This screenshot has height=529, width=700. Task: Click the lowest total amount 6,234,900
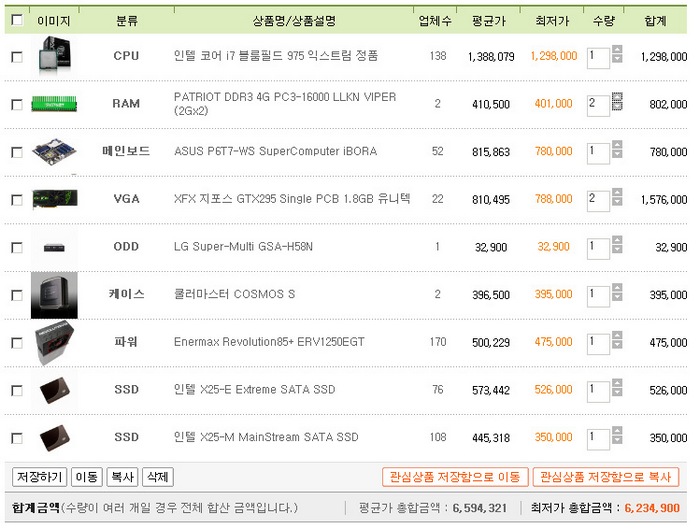click(x=652, y=508)
